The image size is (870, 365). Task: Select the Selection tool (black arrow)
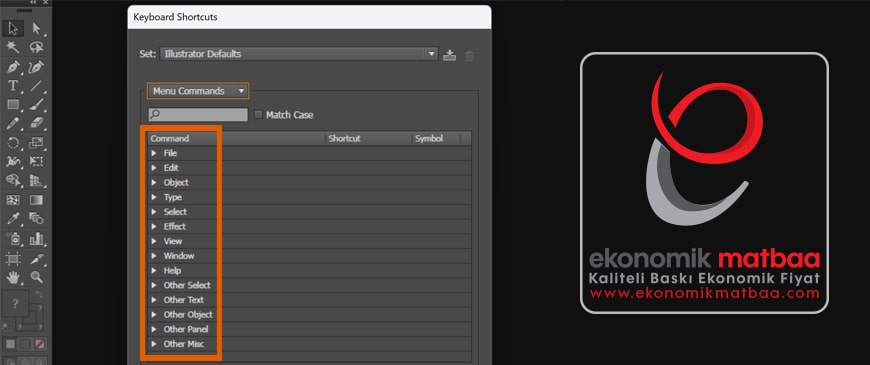(13, 28)
